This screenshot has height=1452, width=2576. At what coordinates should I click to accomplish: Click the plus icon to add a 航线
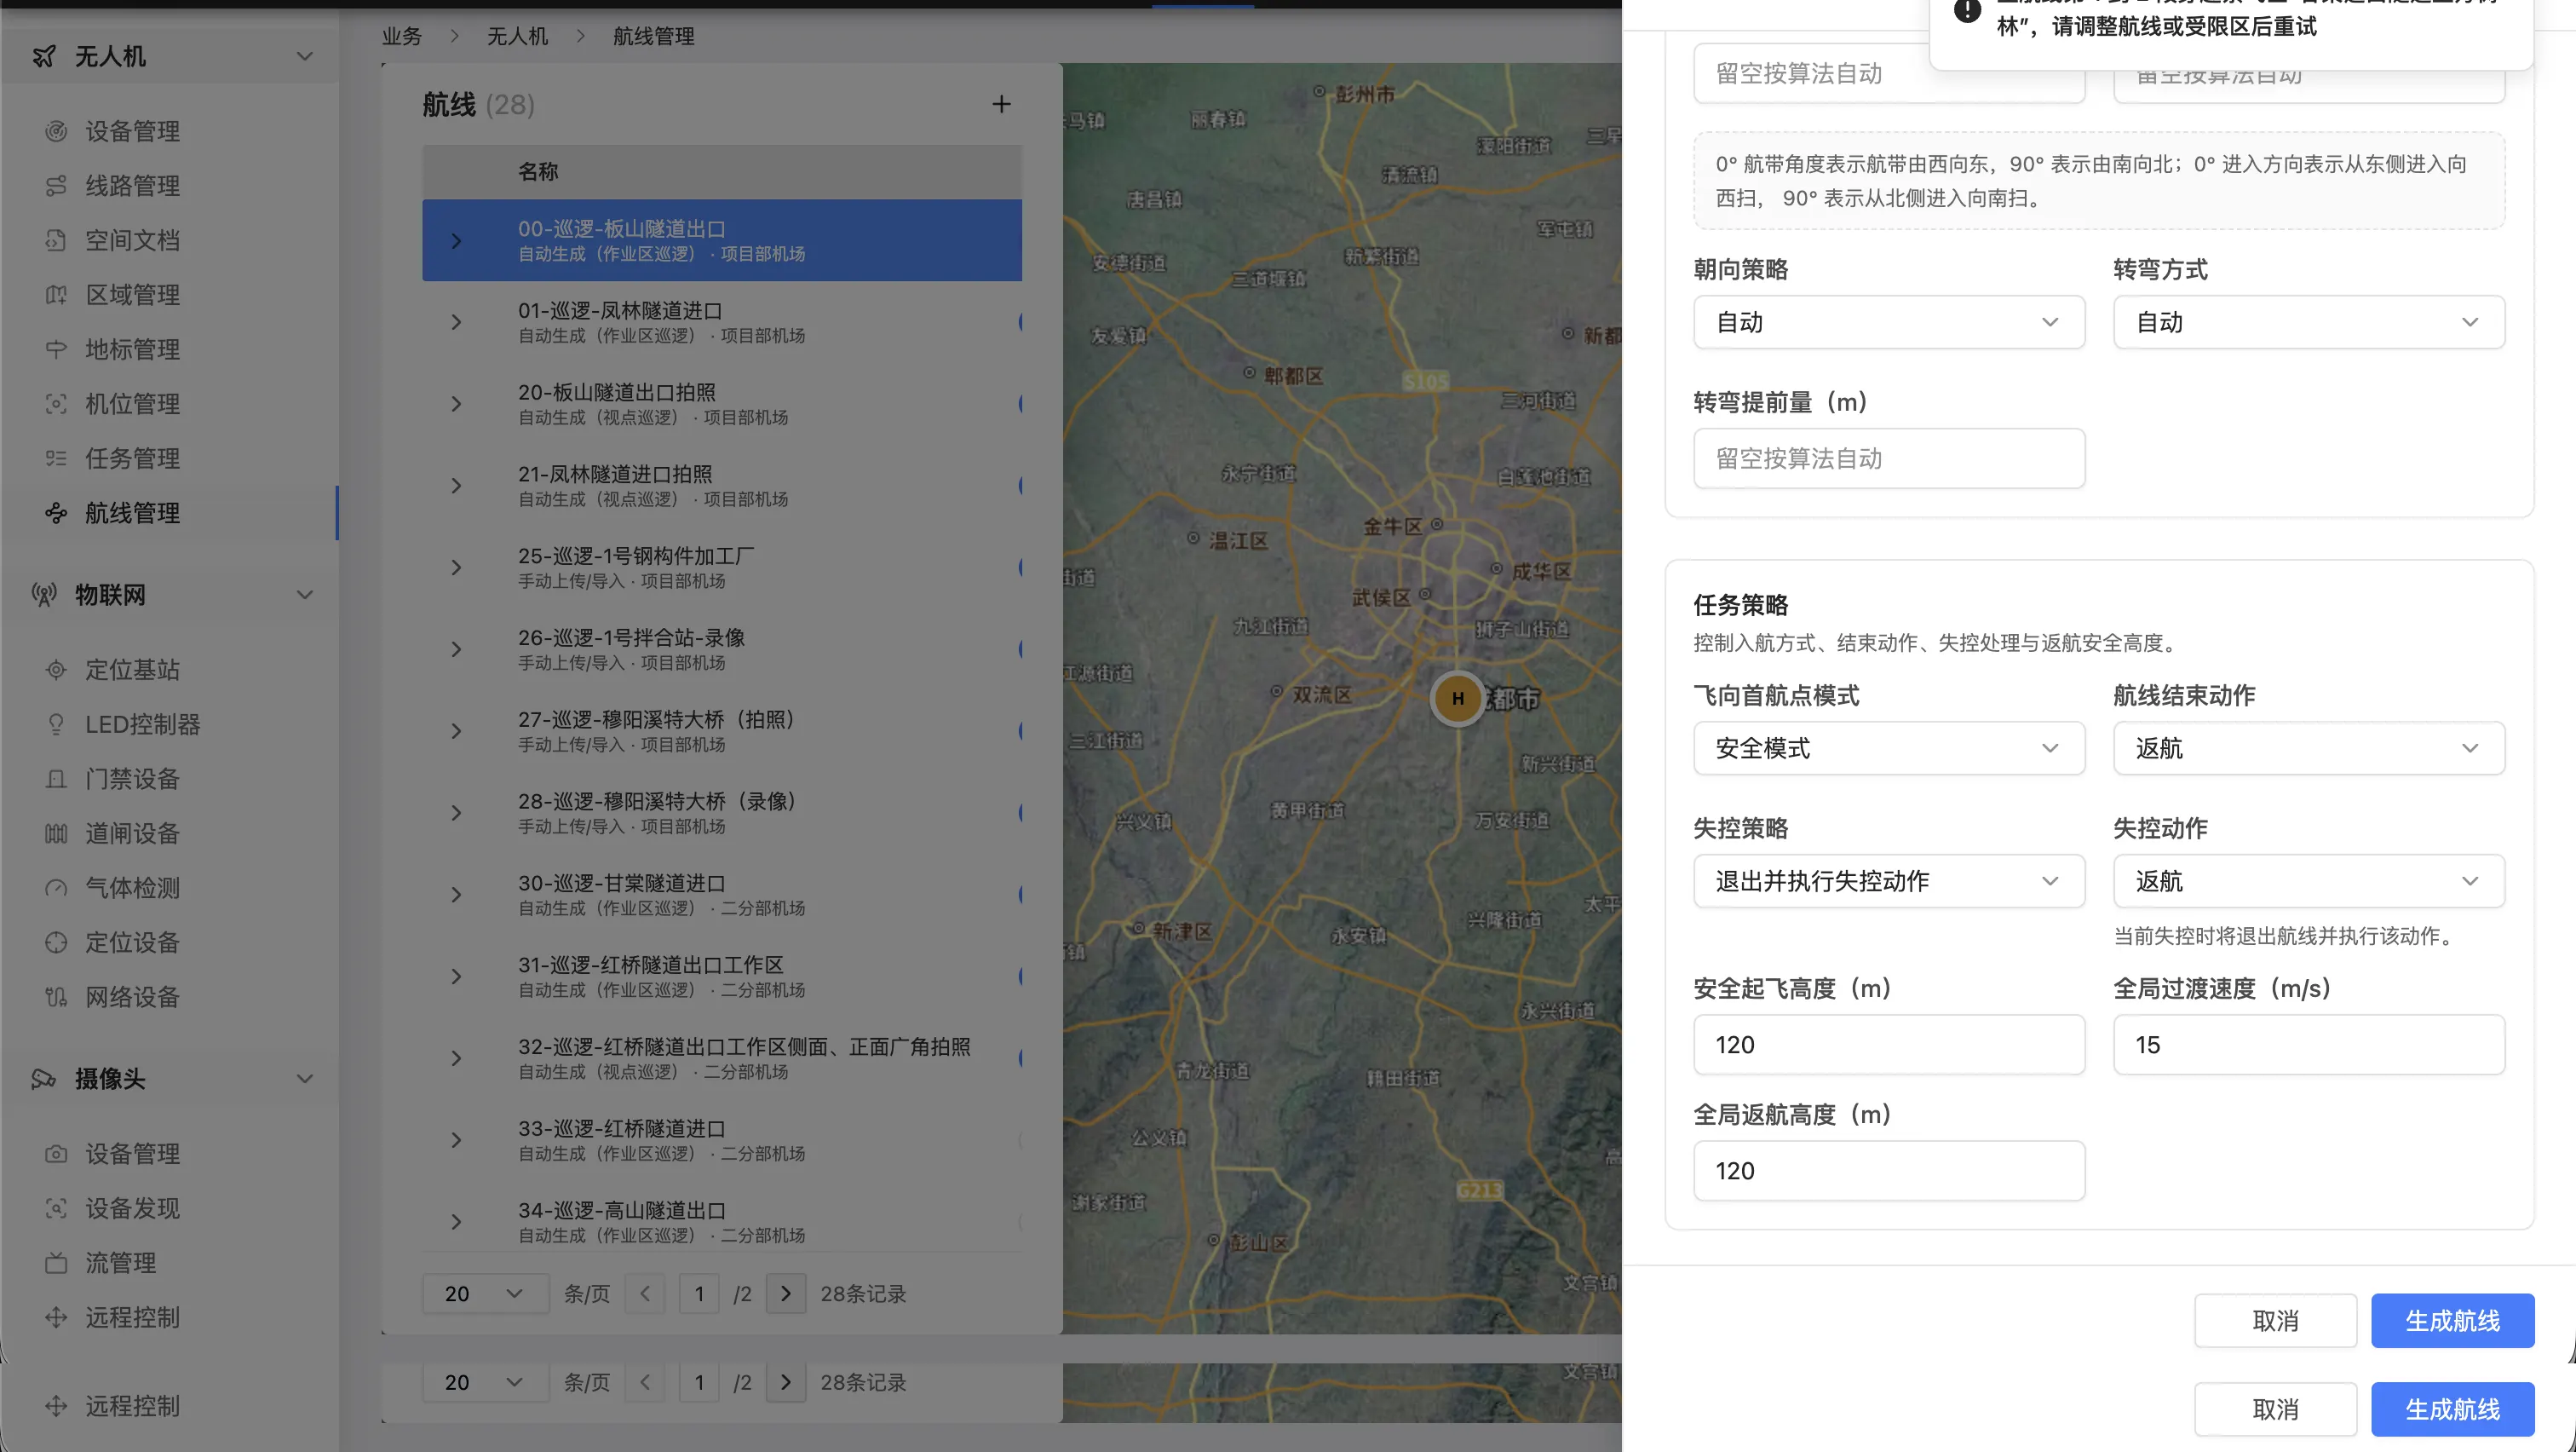pos(1001,104)
